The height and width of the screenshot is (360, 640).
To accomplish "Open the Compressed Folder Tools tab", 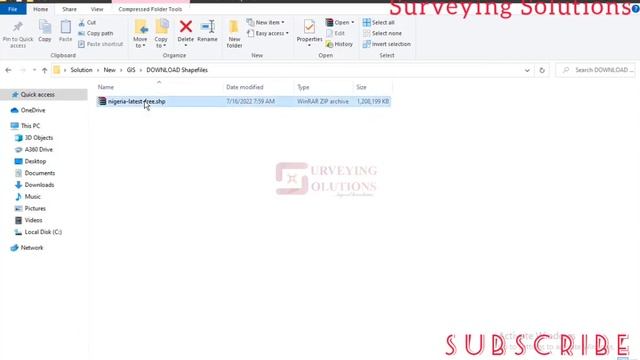I will (150, 9).
